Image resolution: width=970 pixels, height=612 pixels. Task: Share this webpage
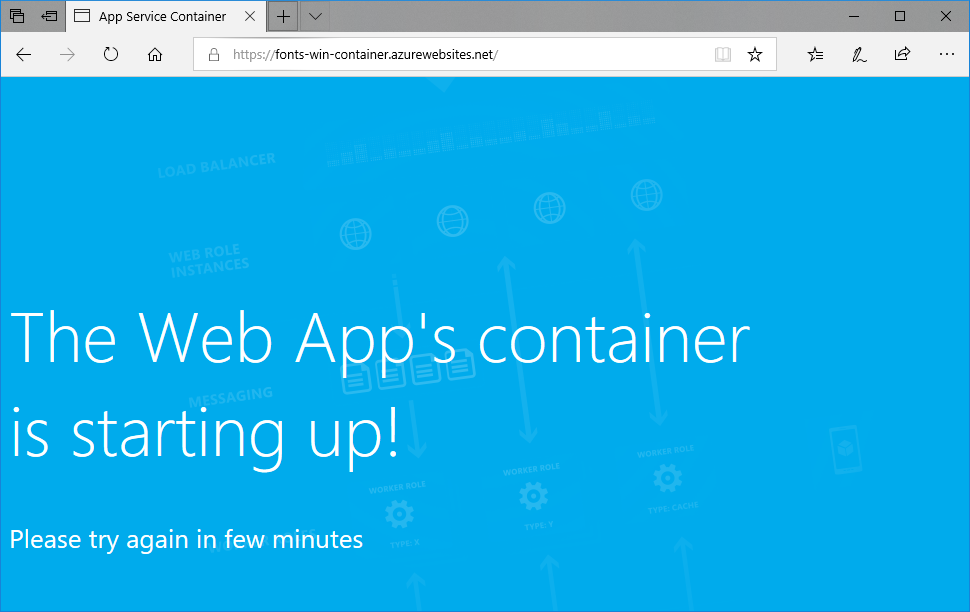902,55
